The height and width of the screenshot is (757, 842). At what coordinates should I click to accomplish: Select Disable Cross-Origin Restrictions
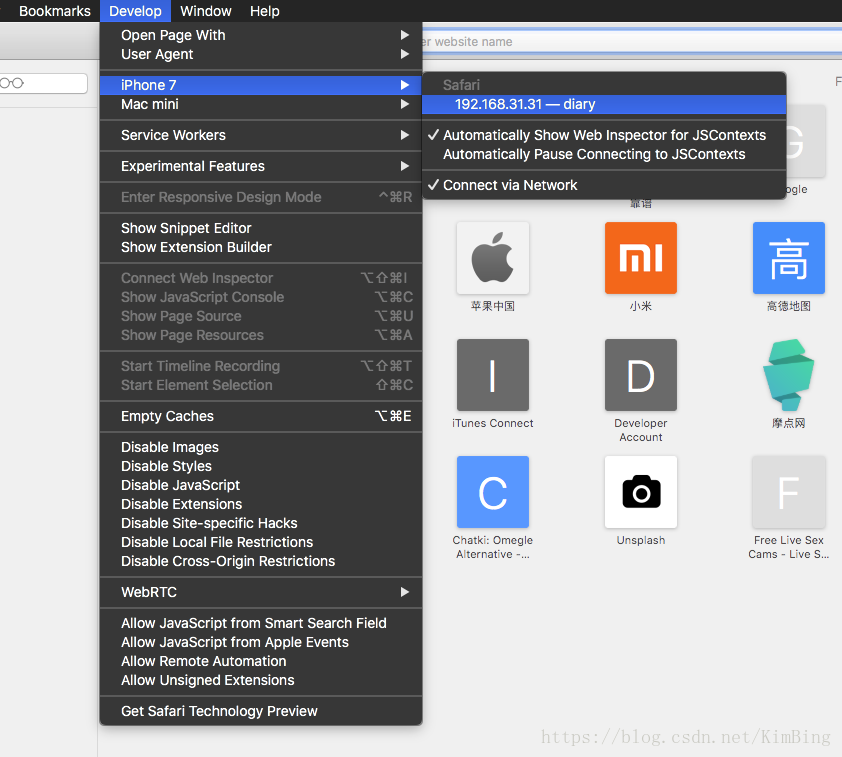click(261, 562)
